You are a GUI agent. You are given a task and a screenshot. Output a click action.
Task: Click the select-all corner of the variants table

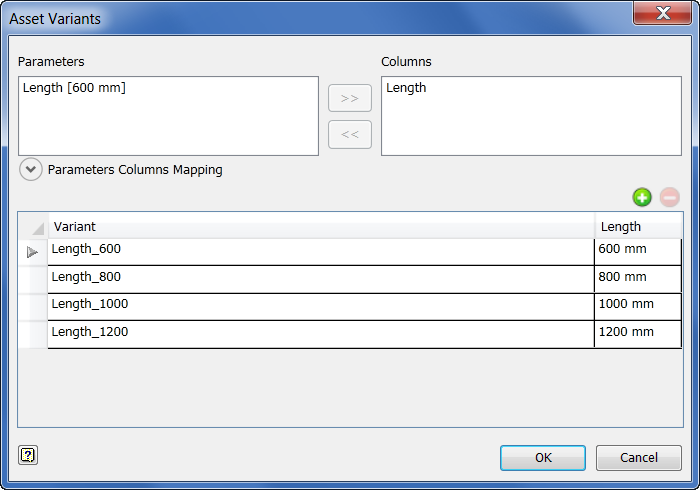33,227
